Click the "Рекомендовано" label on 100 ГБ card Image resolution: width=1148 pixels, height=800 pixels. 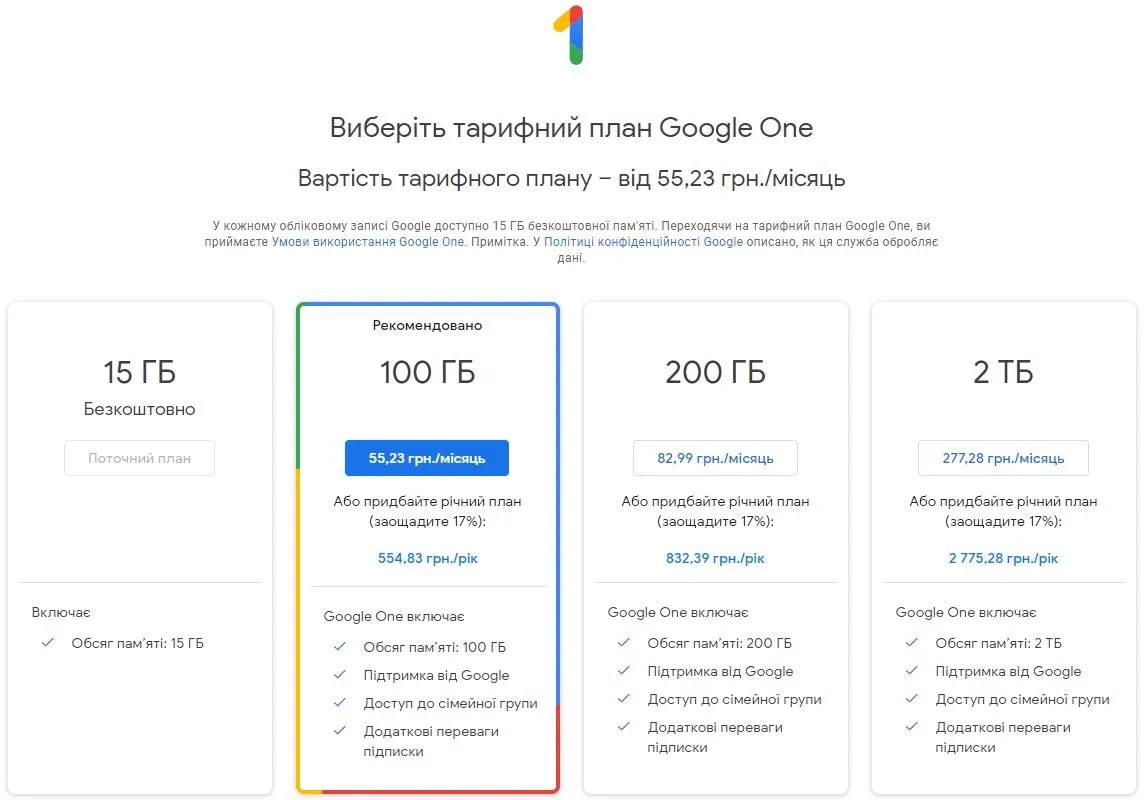(427, 326)
